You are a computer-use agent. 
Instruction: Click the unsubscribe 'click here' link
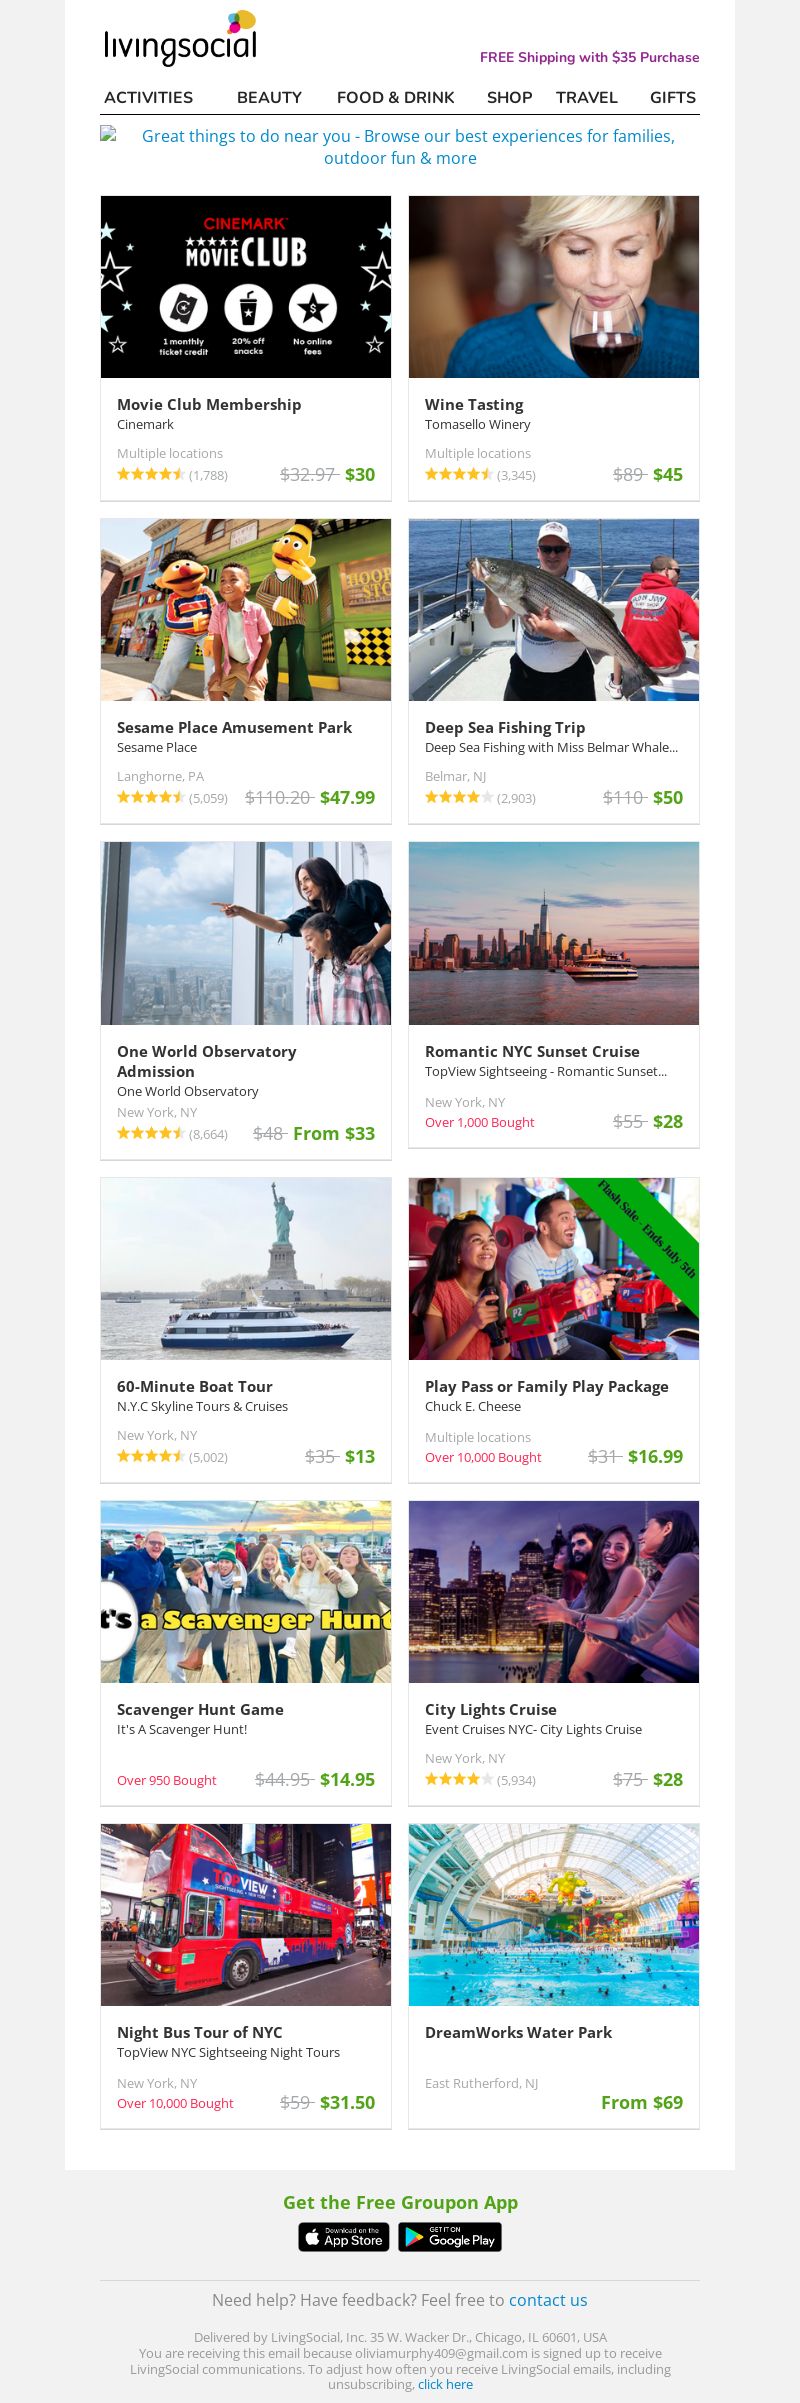[445, 2384]
